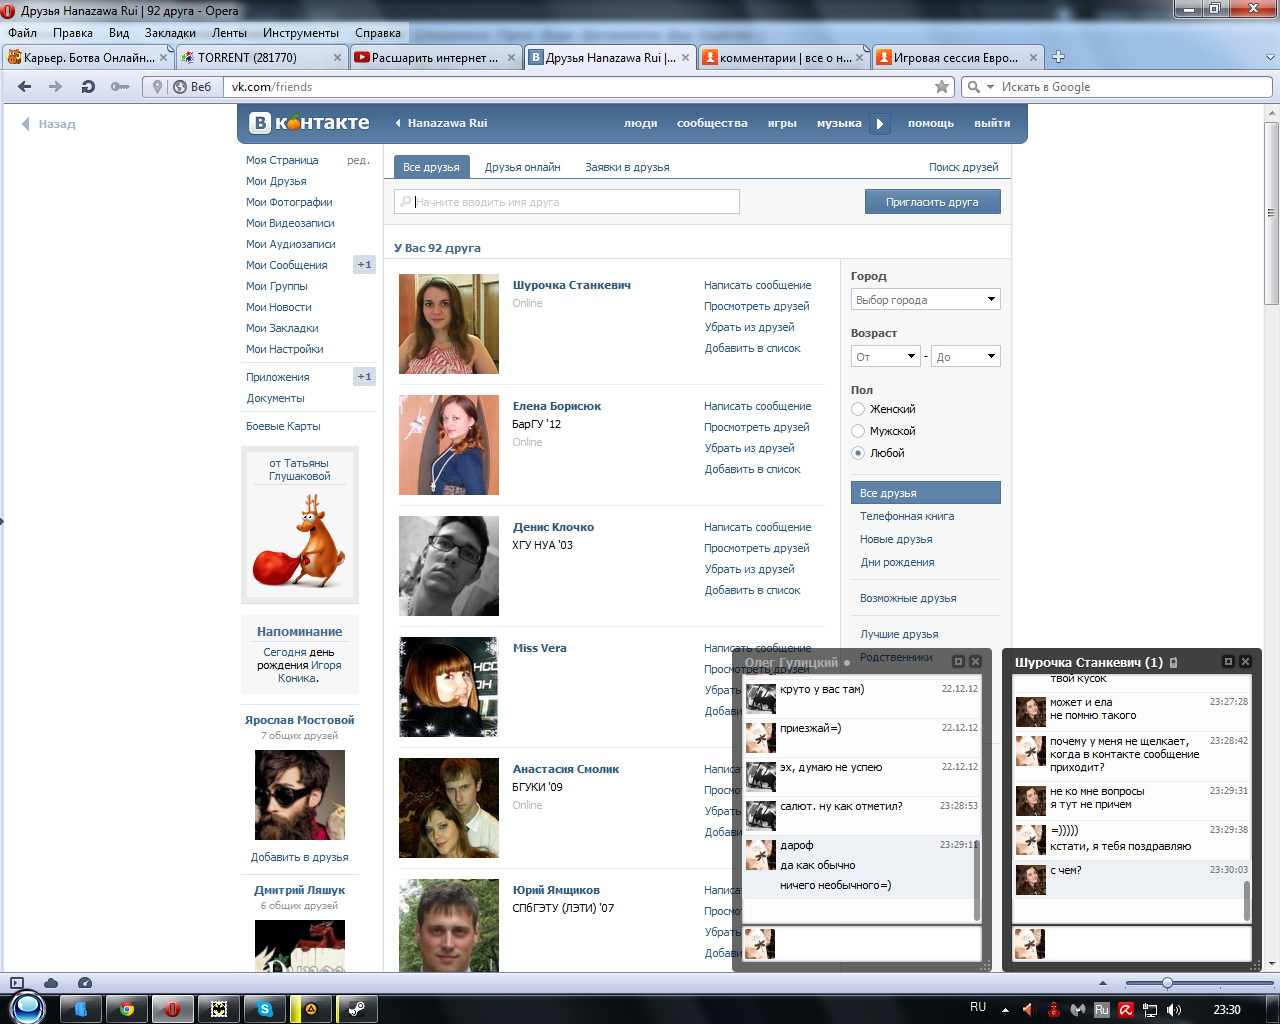Viewport: 1280px width, 1024px height.
Task: Click the 'RU' language indicator in the taskbar
Action: [x=978, y=1007]
